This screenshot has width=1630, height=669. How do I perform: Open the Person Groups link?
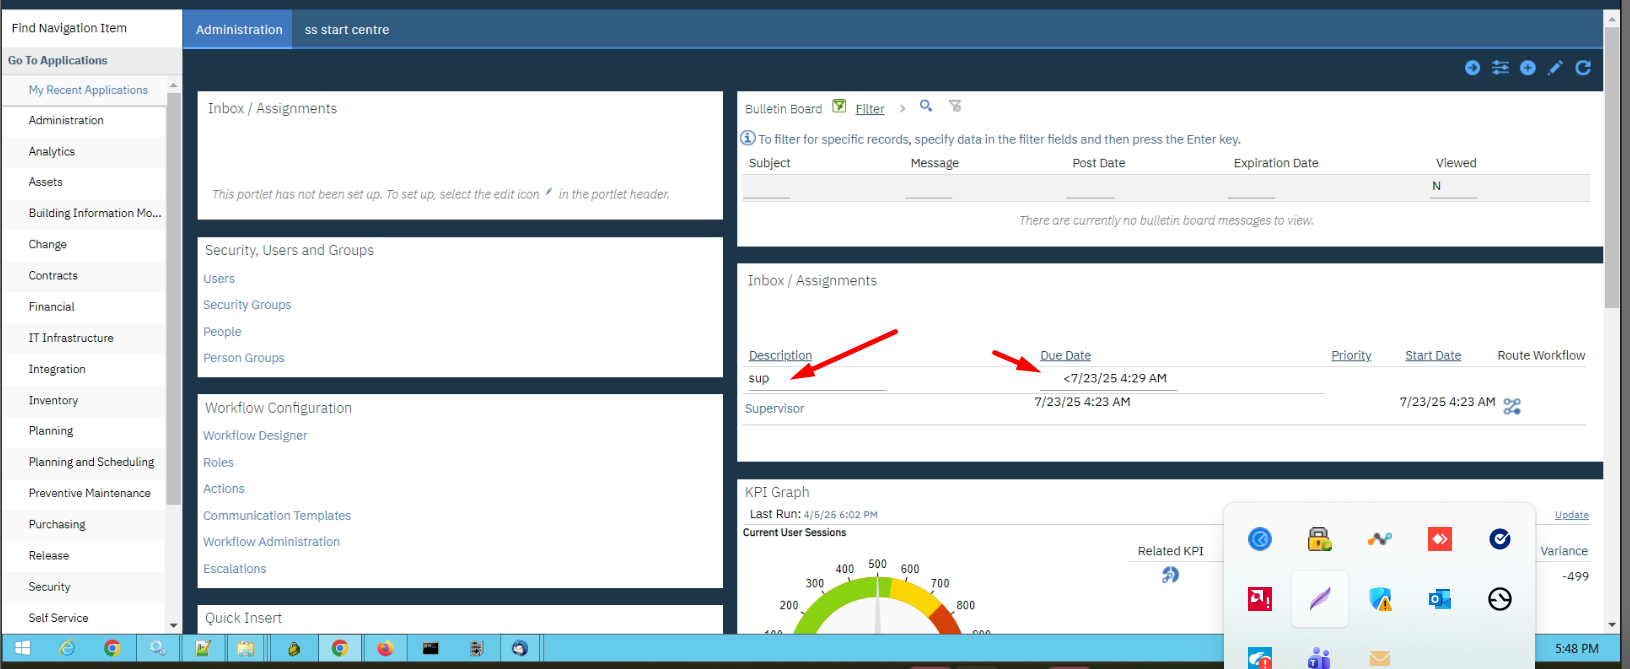(244, 358)
